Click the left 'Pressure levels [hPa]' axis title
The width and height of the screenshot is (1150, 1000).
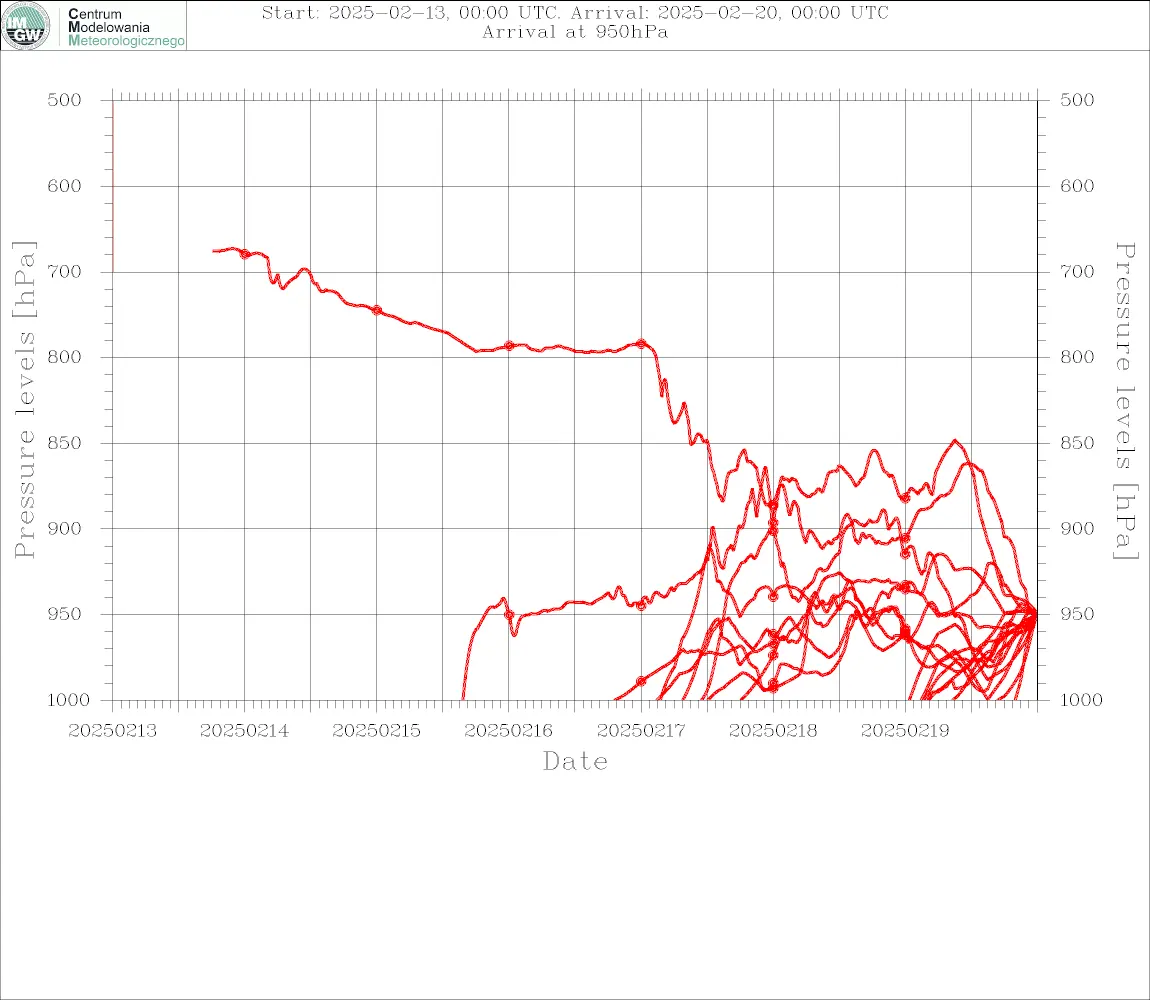coord(24,400)
